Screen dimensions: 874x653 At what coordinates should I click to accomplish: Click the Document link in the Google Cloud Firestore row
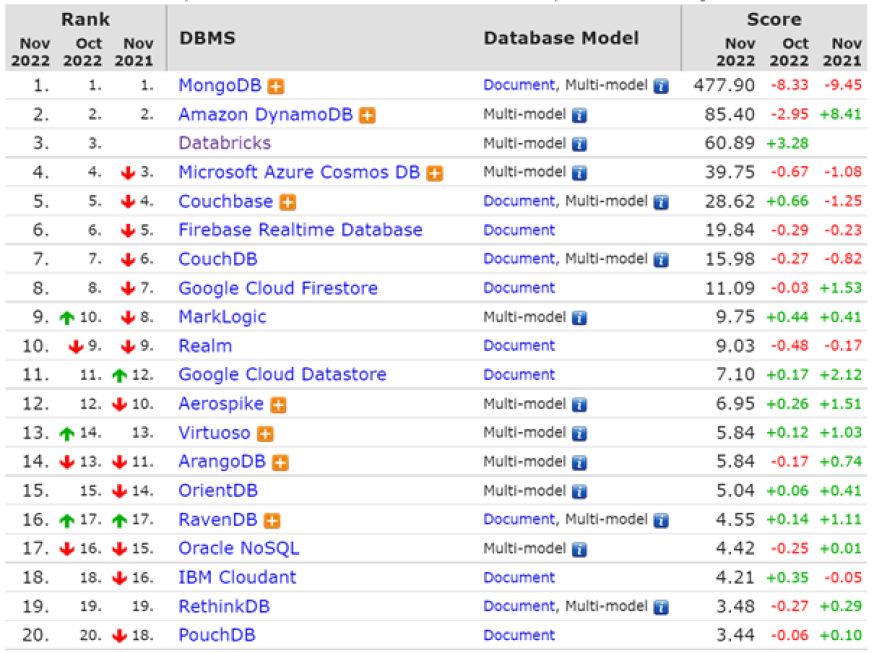[x=519, y=288]
